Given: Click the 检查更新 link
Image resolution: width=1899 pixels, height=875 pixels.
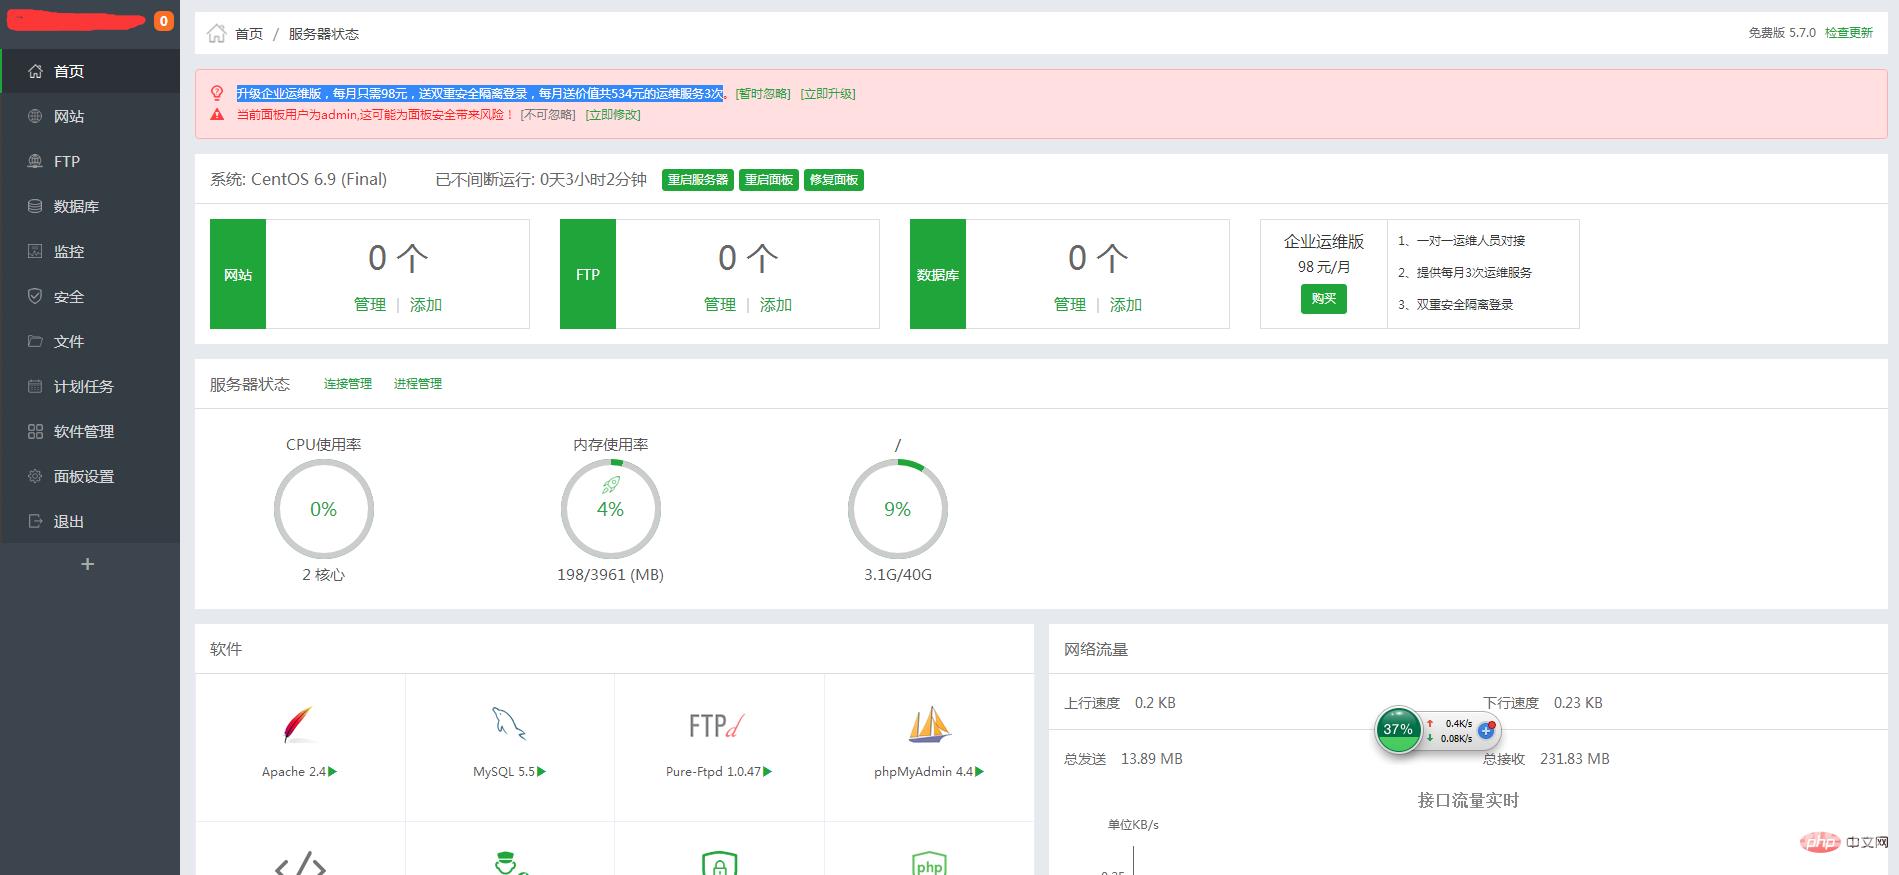Looking at the screenshot, I should pos(1848,33).
